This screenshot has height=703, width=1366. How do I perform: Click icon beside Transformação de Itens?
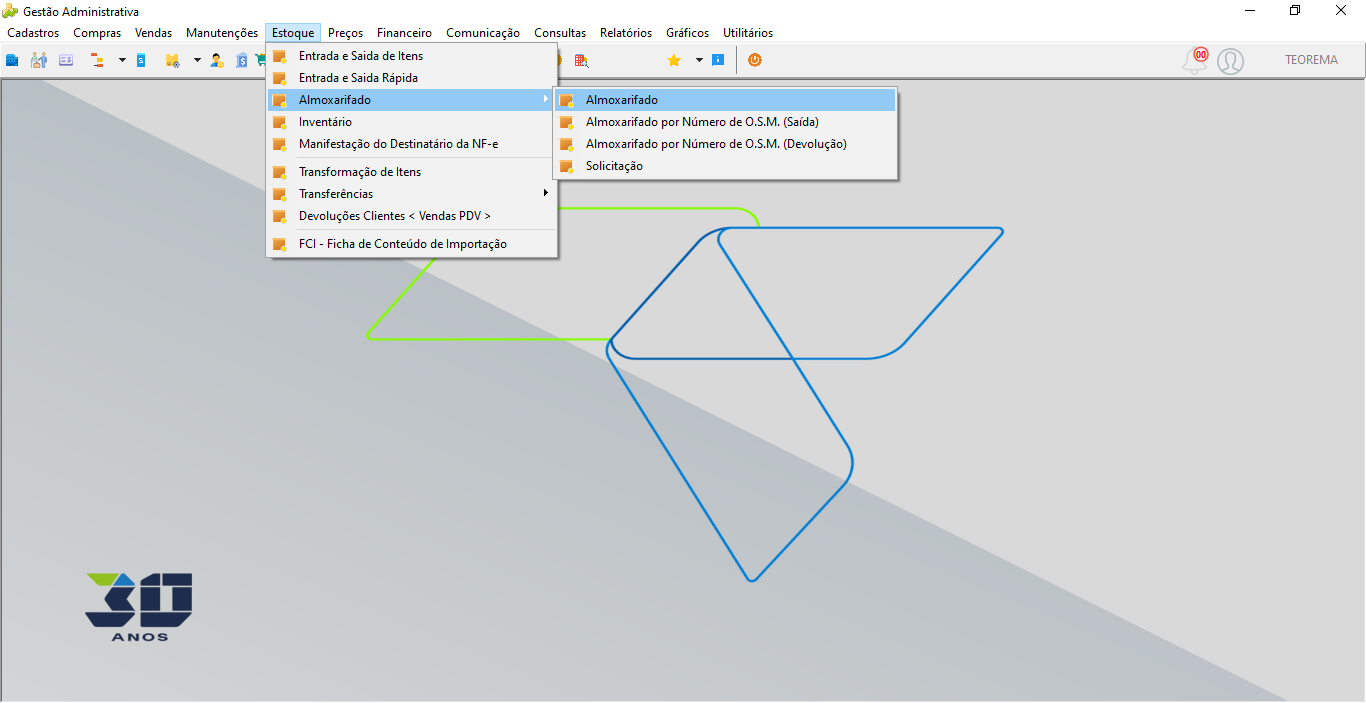point(280,172)
